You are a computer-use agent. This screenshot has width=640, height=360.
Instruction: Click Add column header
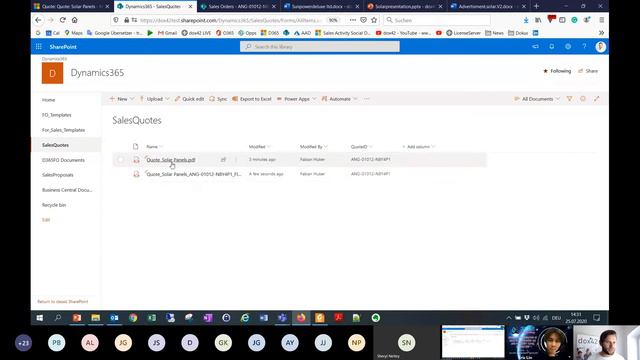click(419, 147)
